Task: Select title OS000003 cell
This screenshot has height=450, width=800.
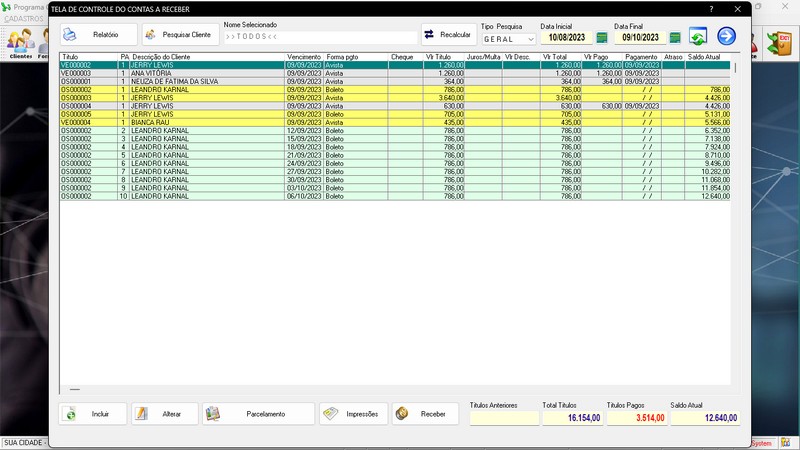Action: point(89,98)
